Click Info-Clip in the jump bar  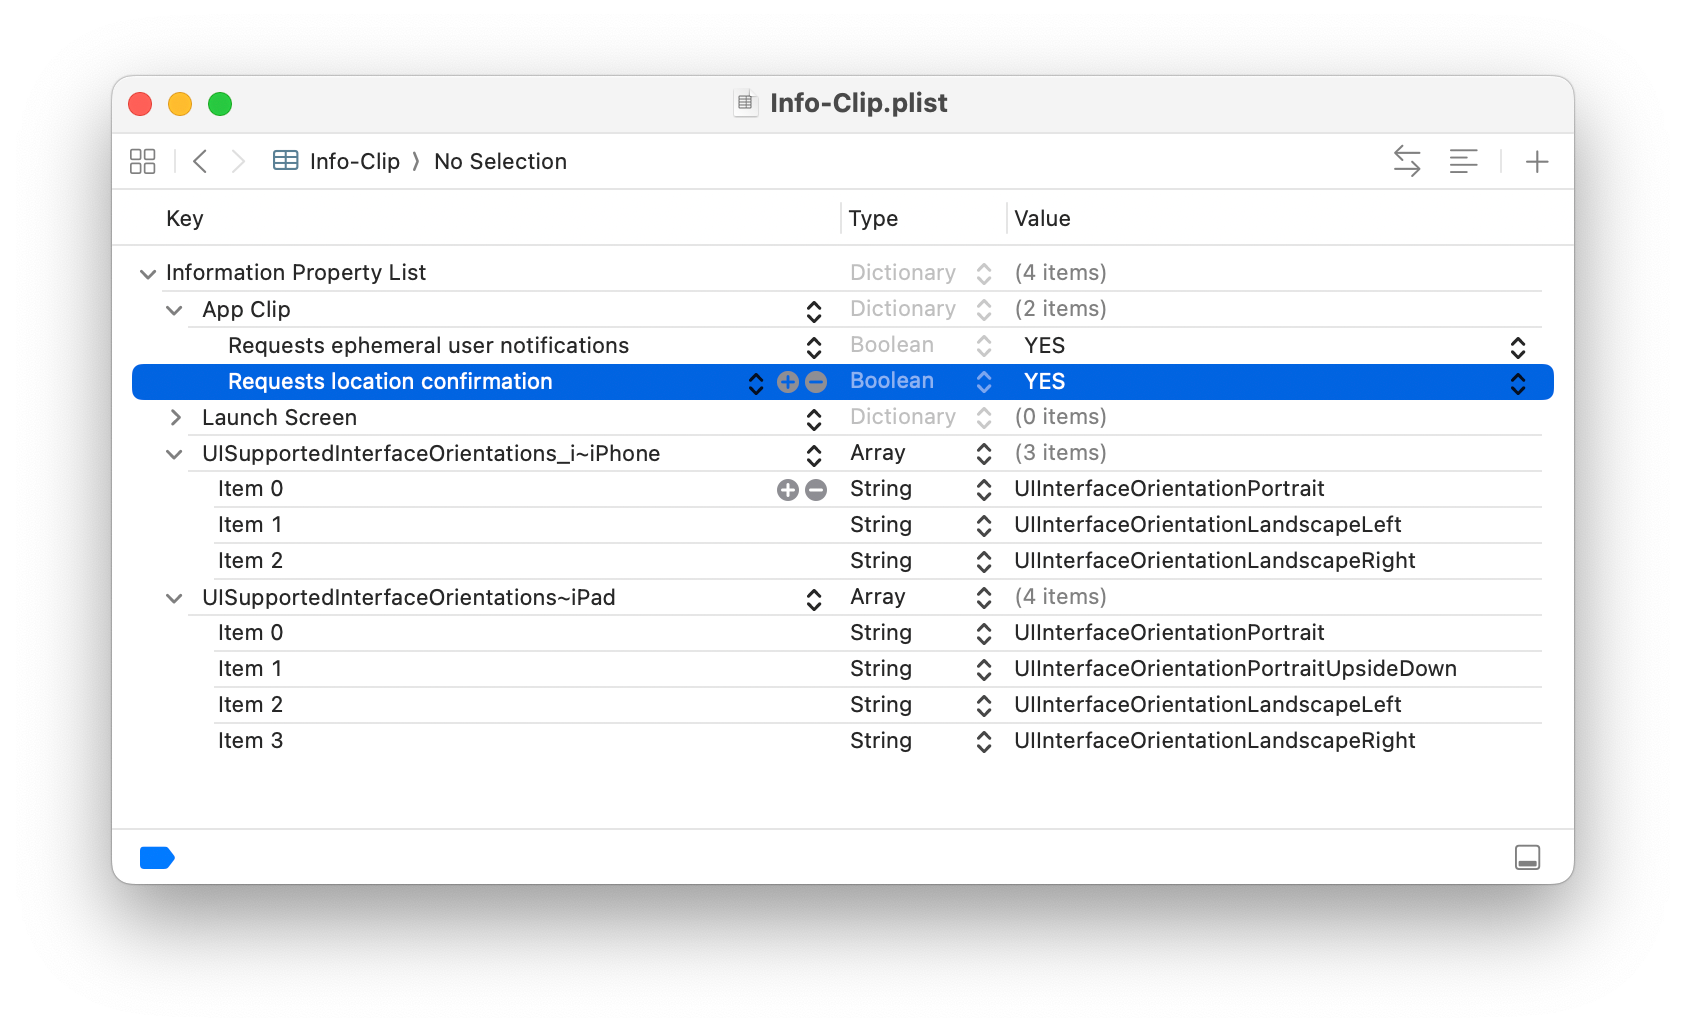pos(354,161)
